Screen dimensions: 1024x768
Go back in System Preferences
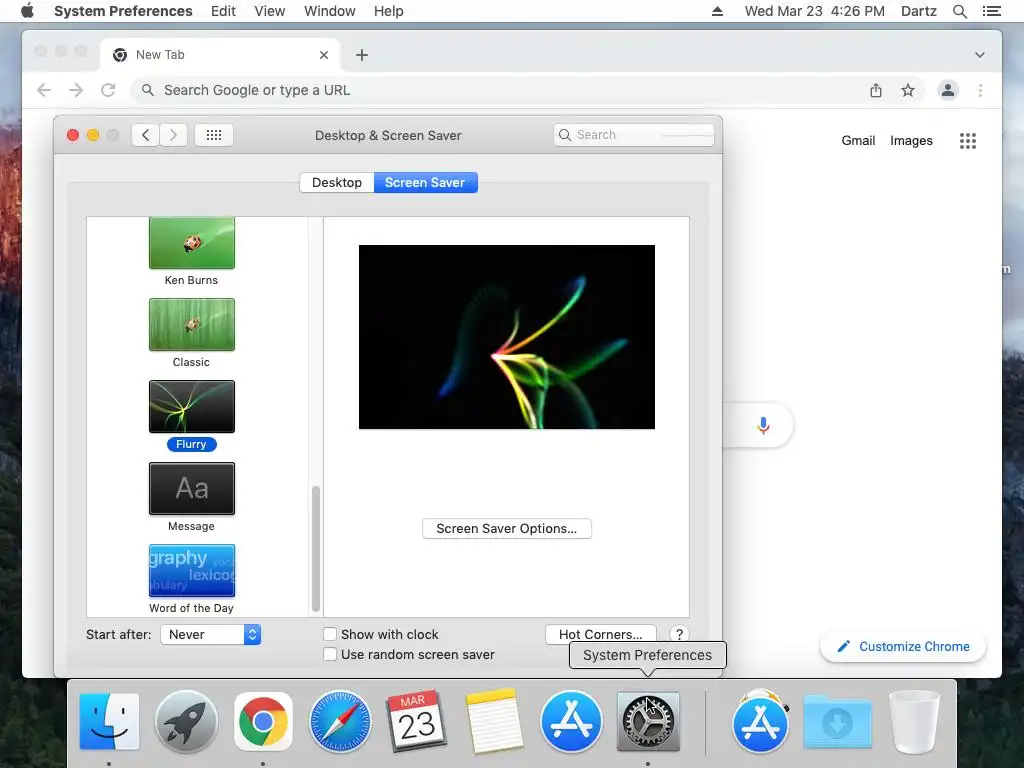pyautogui.click(x=146, y=135)
